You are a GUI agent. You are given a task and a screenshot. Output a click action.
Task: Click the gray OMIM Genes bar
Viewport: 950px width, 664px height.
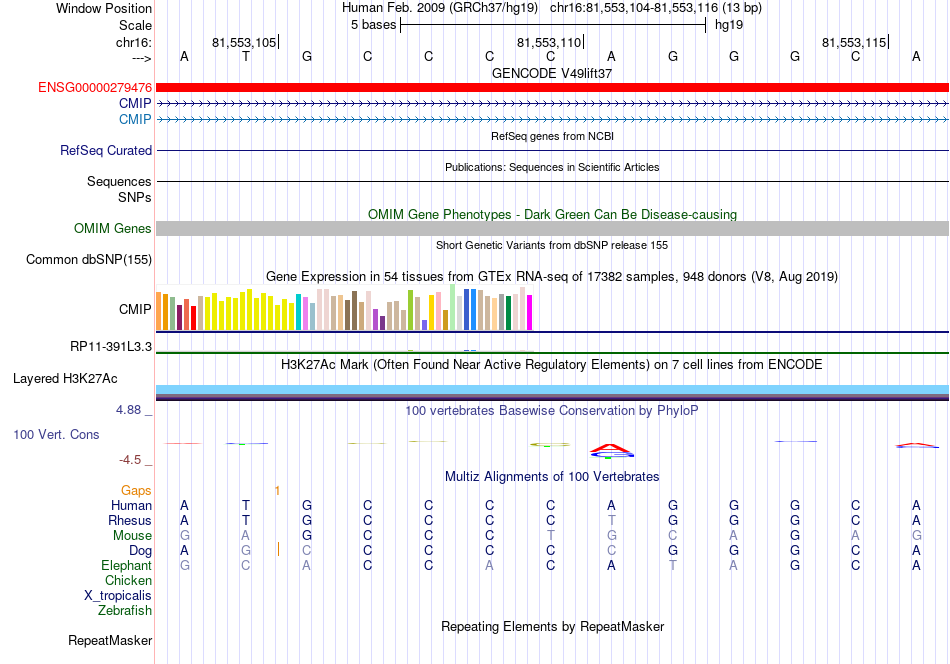(552, 228)
